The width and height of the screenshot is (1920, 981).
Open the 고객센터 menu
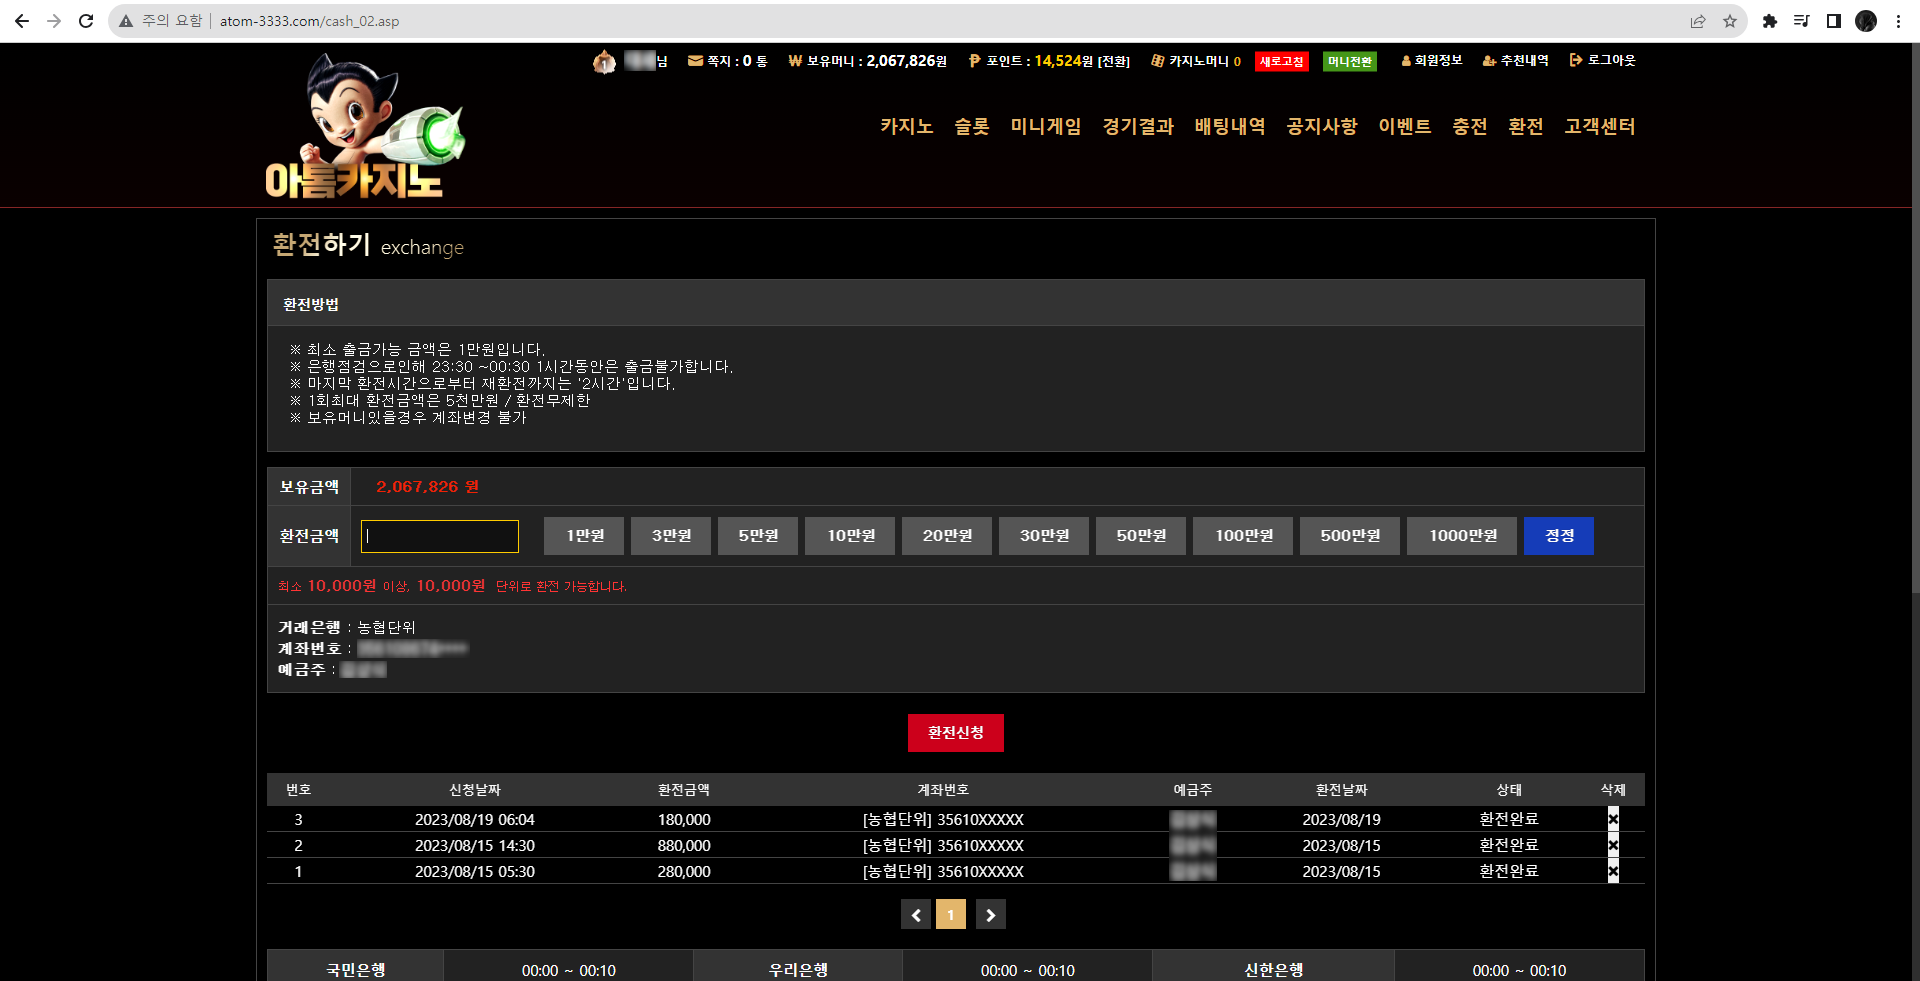(1600, 126)
